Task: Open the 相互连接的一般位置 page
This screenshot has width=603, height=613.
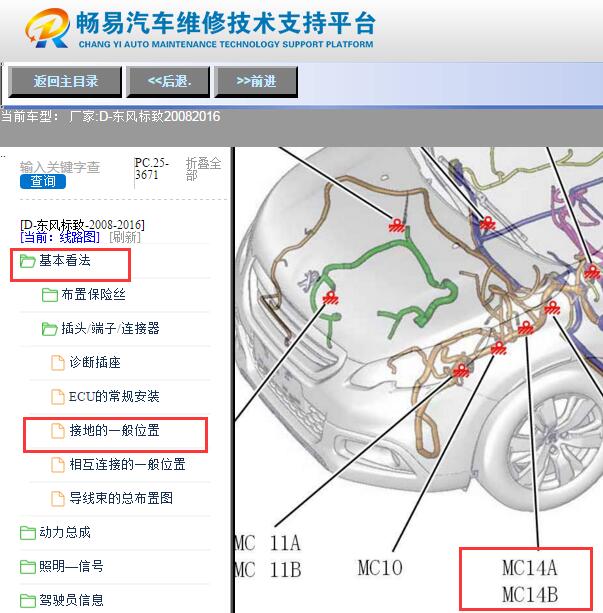Action: click(x=127, y=464)
